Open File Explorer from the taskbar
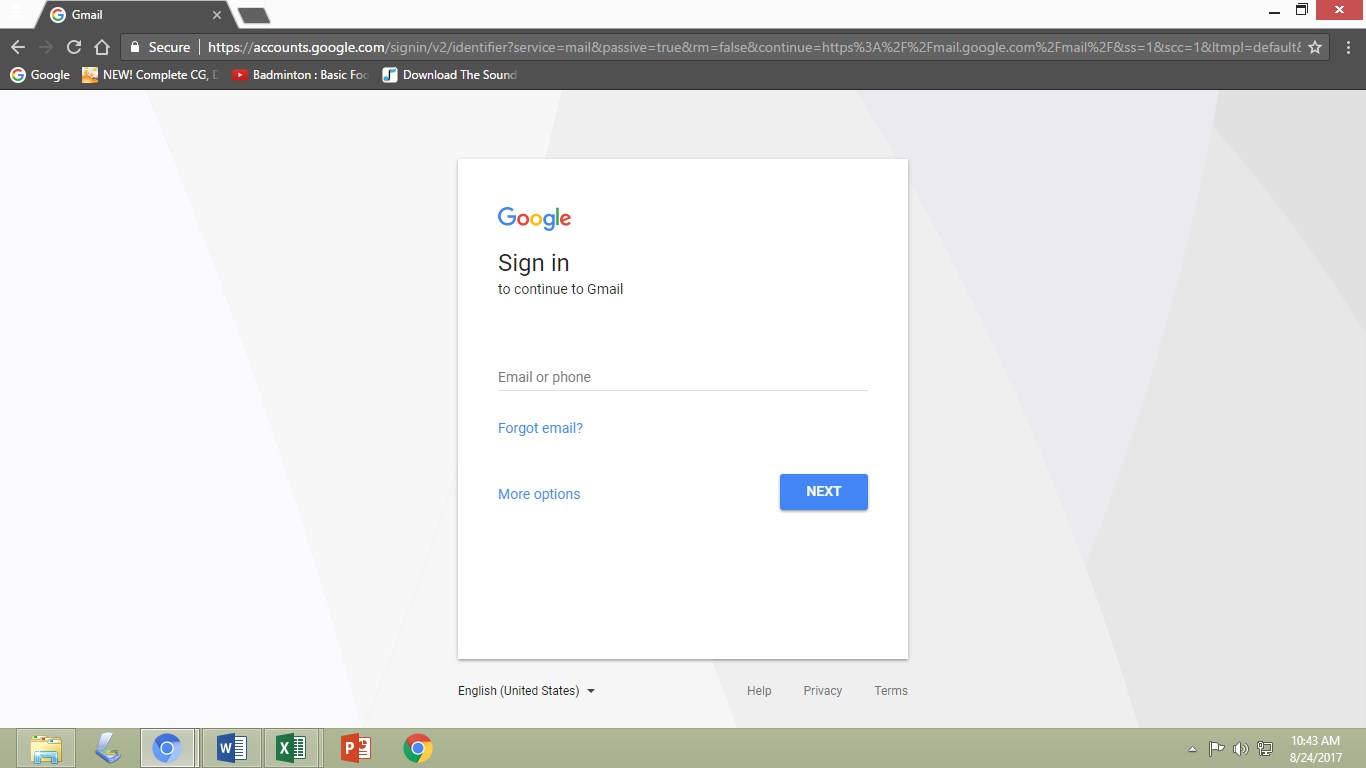 46,748
